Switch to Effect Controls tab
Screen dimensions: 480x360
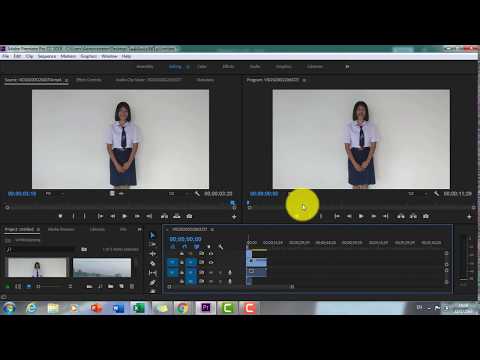[x=89, y=80]
